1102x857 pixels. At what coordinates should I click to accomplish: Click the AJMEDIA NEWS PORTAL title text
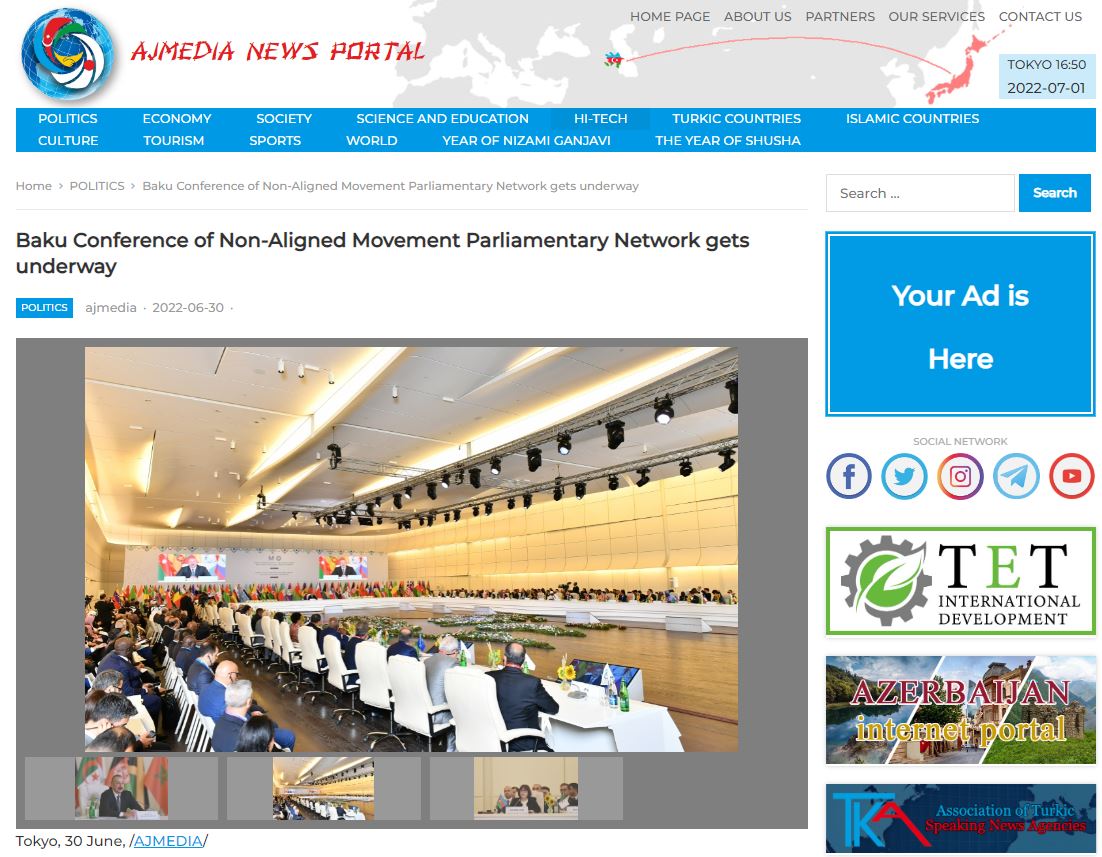278,51
